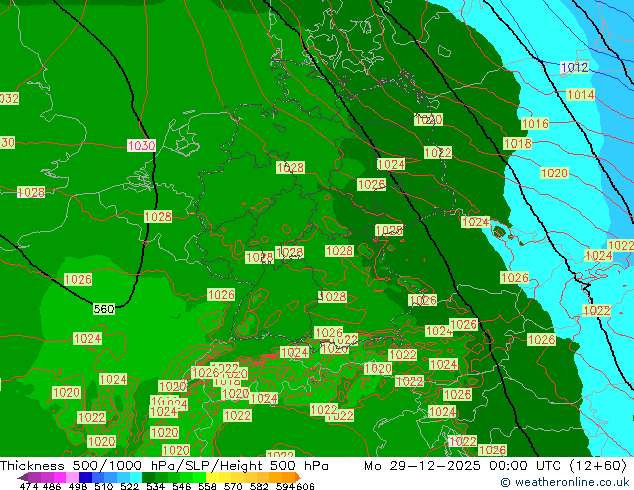Click the purple arrow at legend's left end

tap(23, 477)
